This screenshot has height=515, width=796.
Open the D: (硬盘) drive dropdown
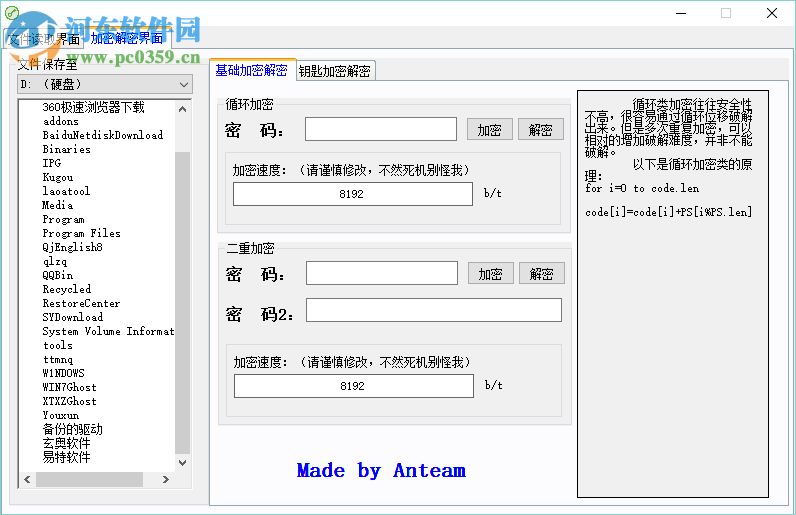pos(105,84)
